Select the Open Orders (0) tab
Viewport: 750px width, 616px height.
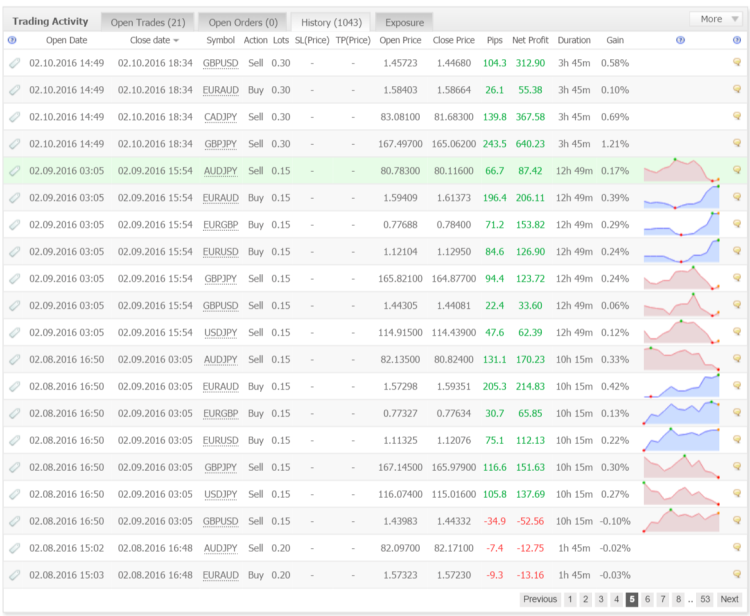click(243, 22)
